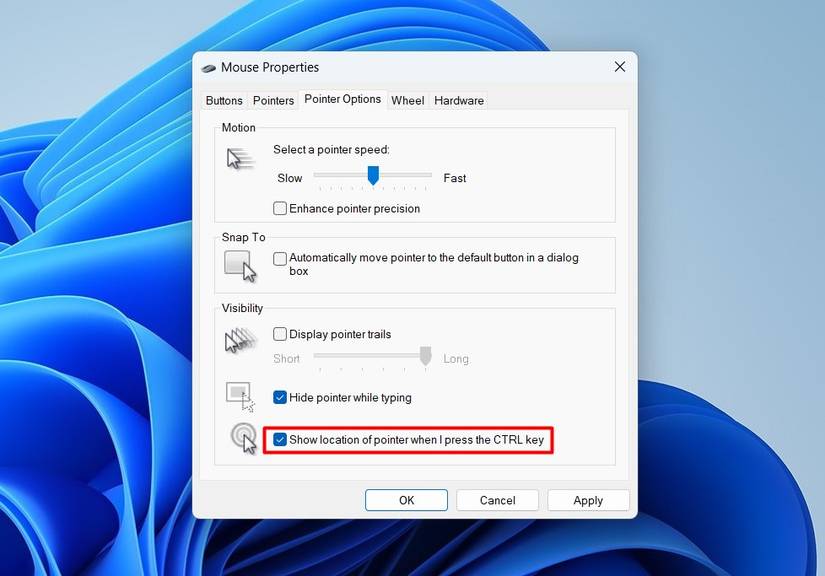Uncheck Show location of pointer with CTRL key
Screen dimensions: 825x576
click(280, 440)
